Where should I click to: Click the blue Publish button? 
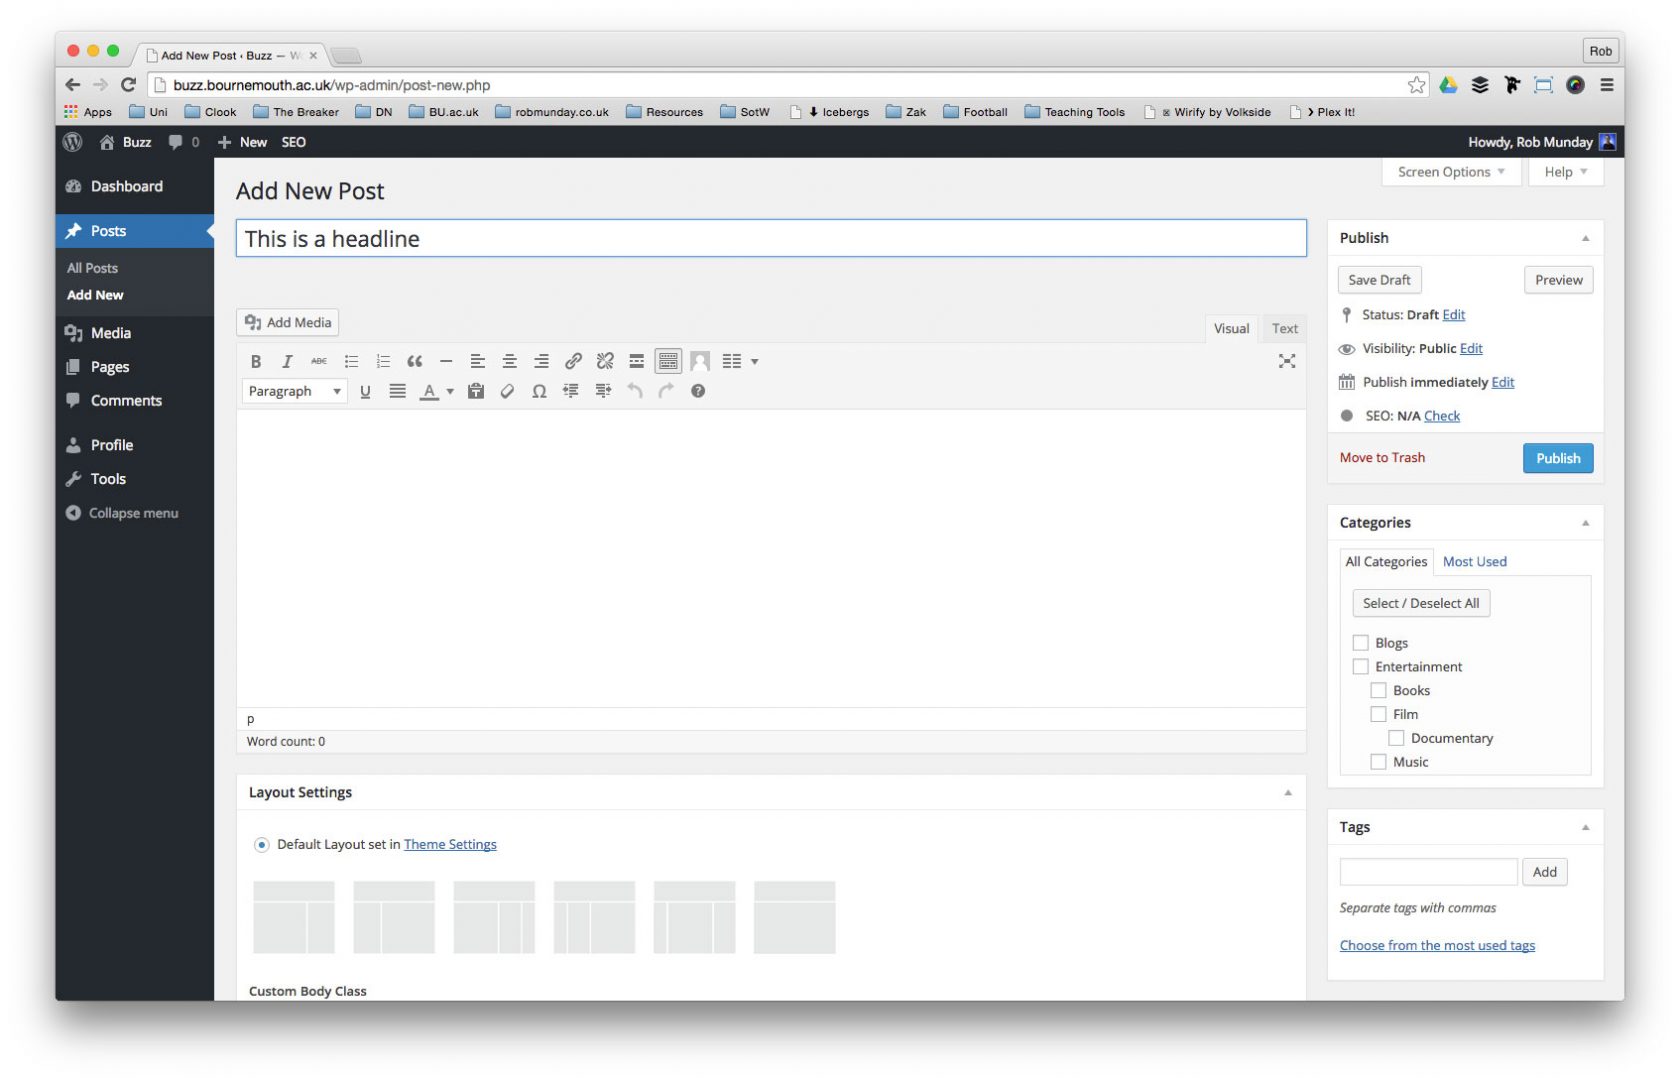pos(1558,458)
